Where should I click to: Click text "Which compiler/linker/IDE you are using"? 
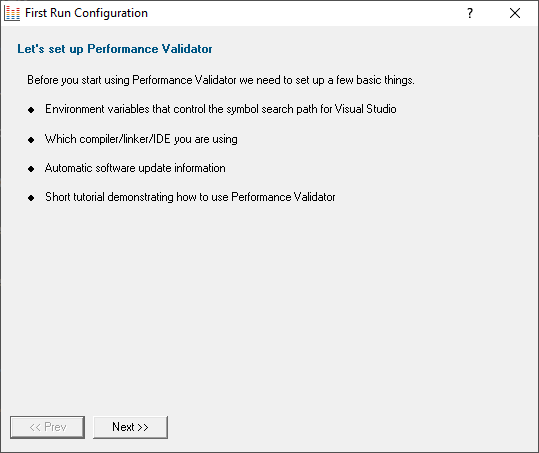pyautogui.click(x=141, y=139)
